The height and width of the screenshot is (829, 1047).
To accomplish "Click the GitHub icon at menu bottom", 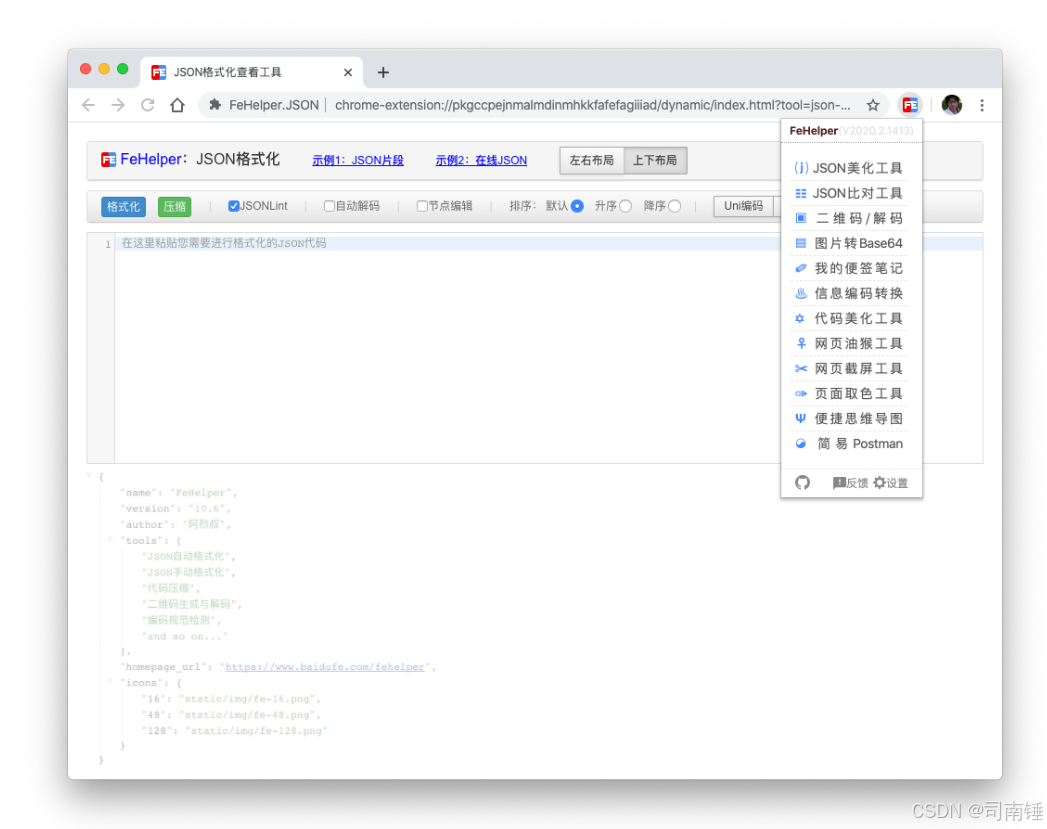I will point(803,482).
